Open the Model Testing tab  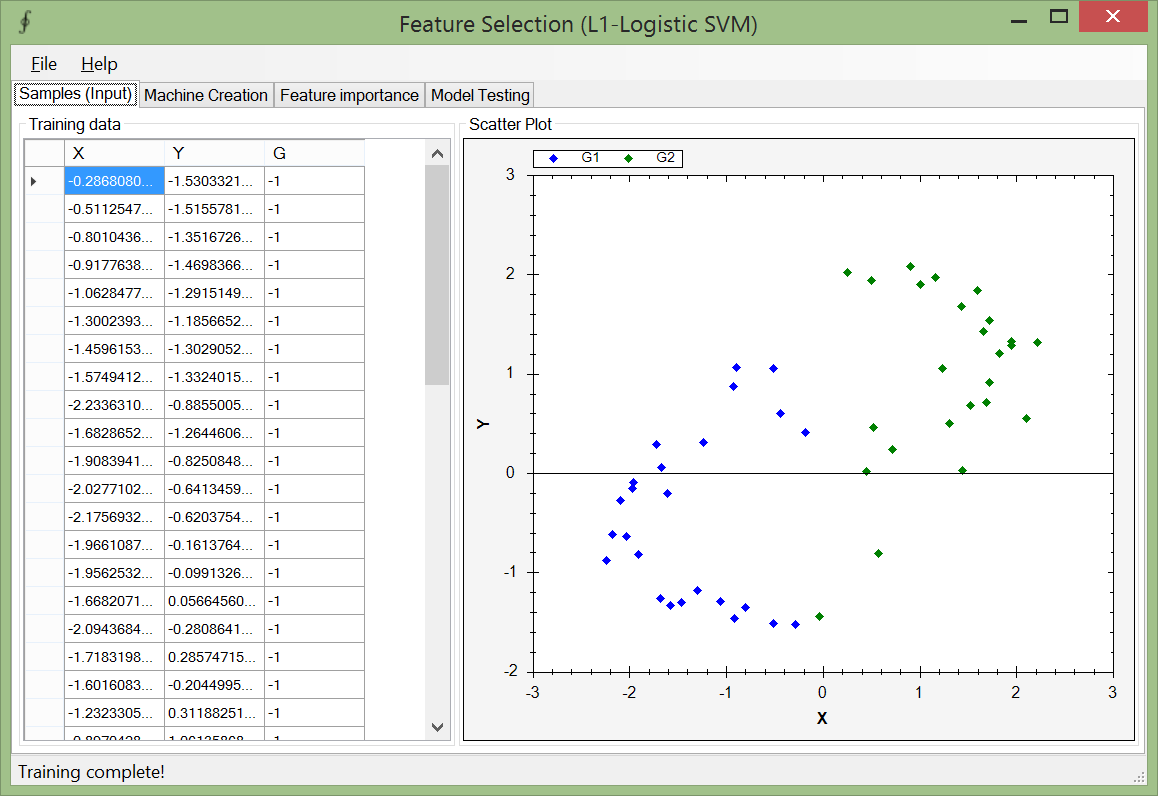[x=480, y=95]
